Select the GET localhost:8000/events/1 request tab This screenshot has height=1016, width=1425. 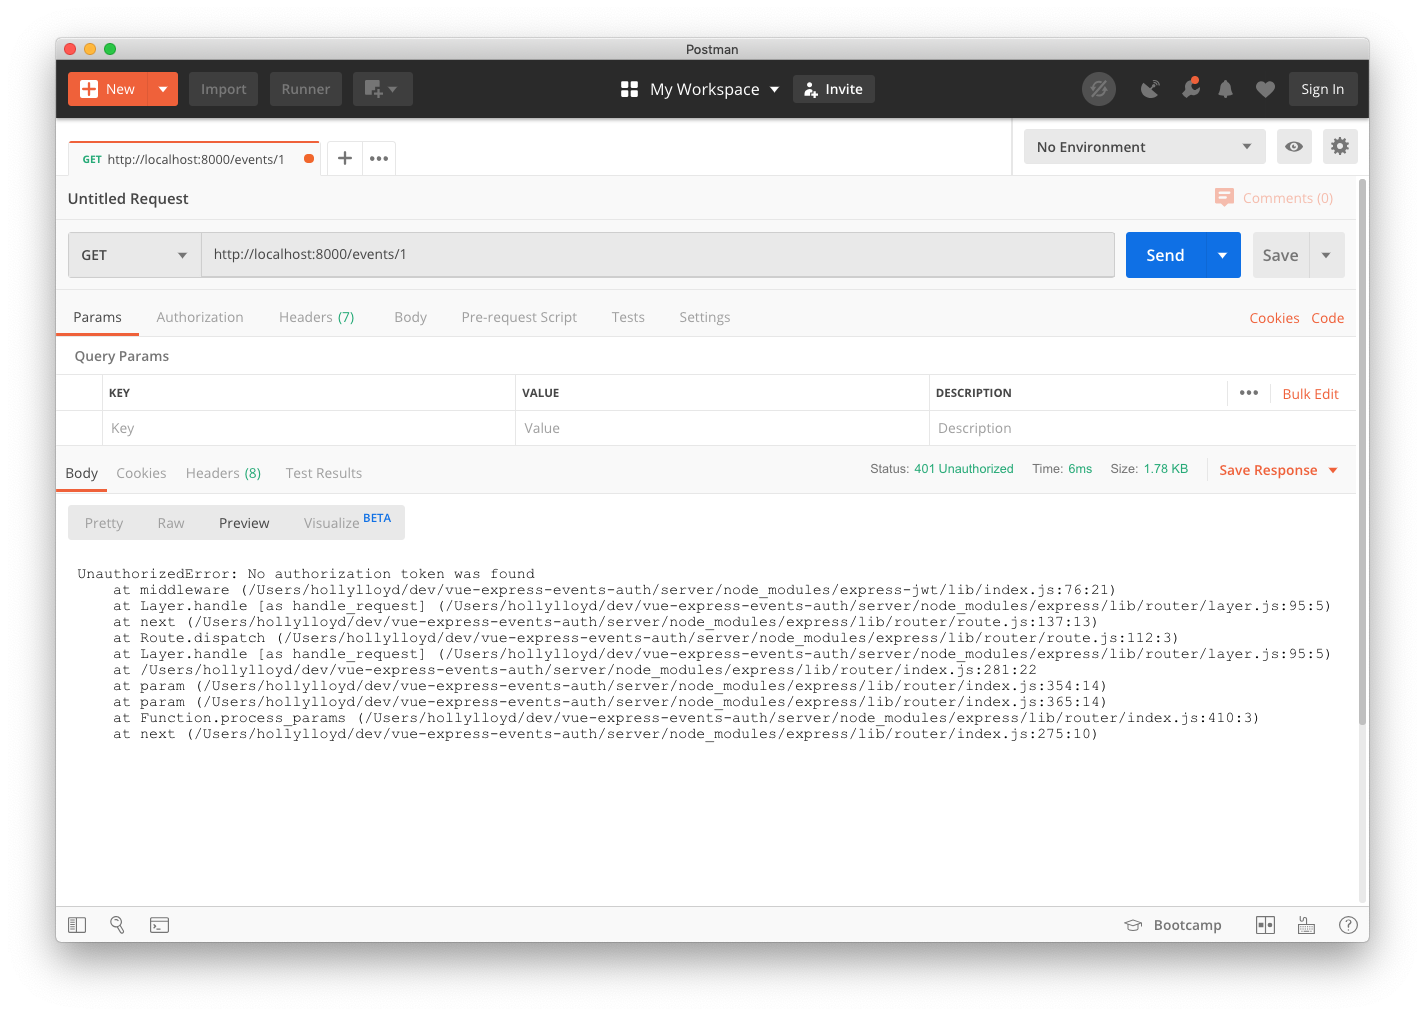tap(194, 159)
